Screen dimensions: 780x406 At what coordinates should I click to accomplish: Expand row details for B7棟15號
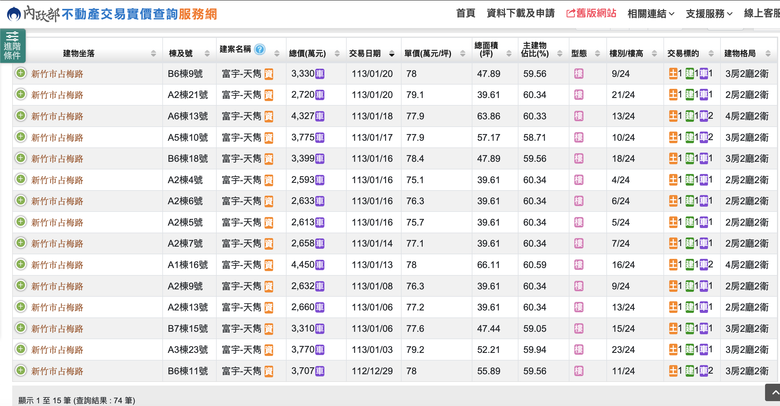(x=20, y=328)
